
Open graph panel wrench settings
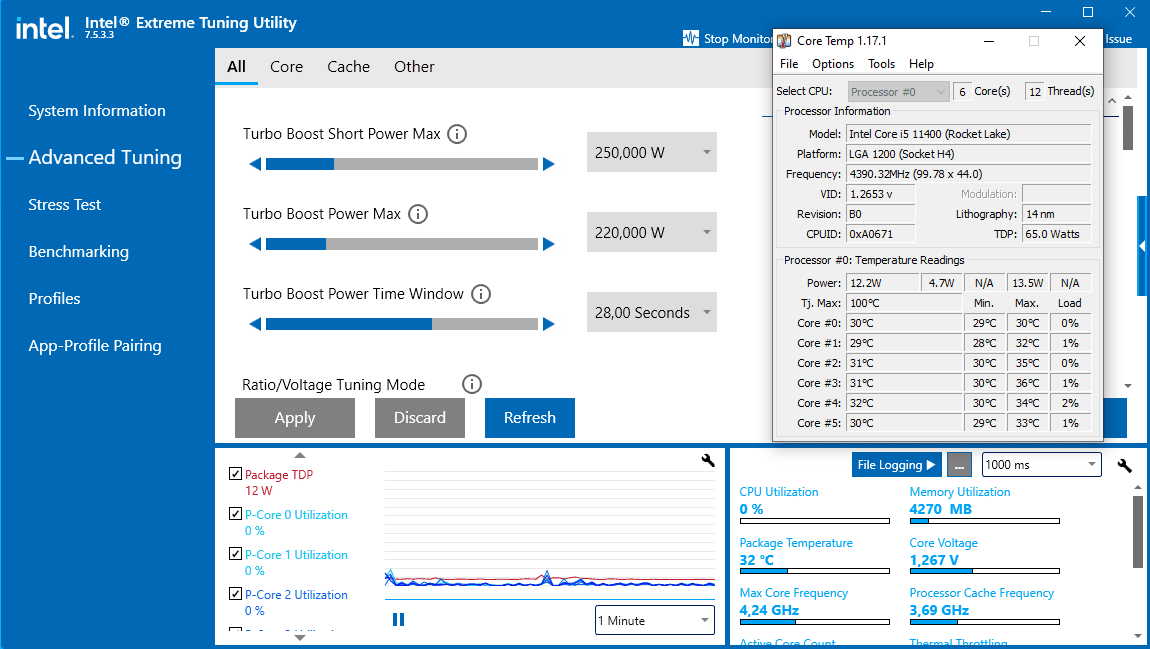tap(708, 461)
